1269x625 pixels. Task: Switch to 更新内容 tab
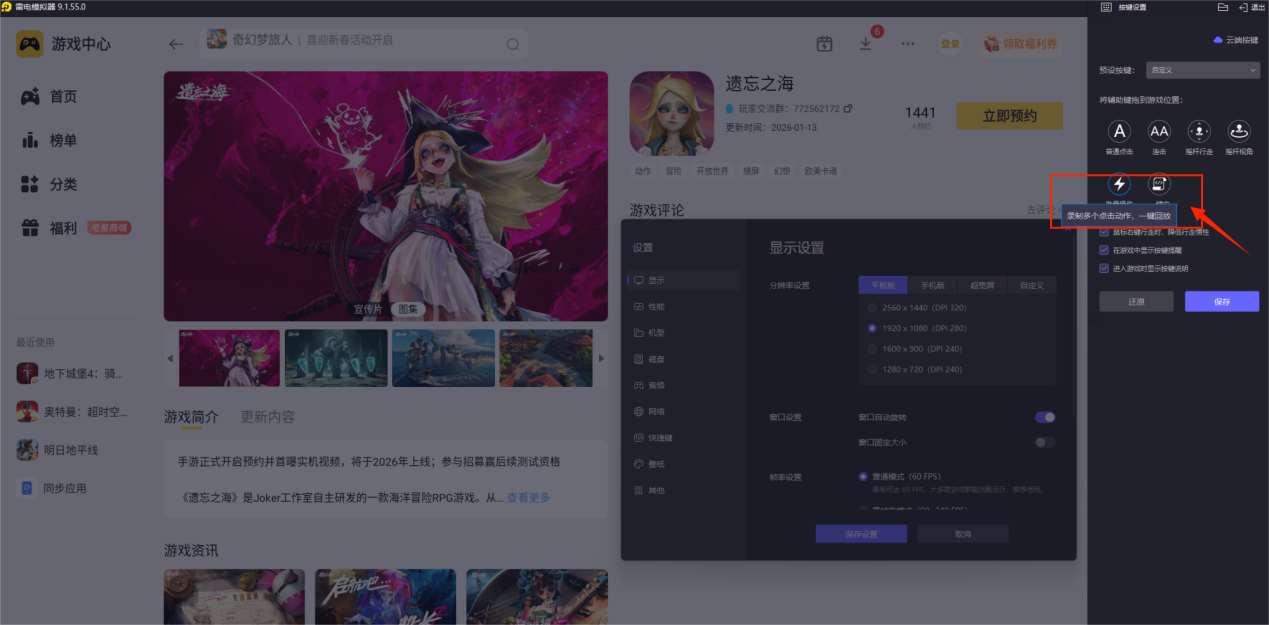[267, 417]
